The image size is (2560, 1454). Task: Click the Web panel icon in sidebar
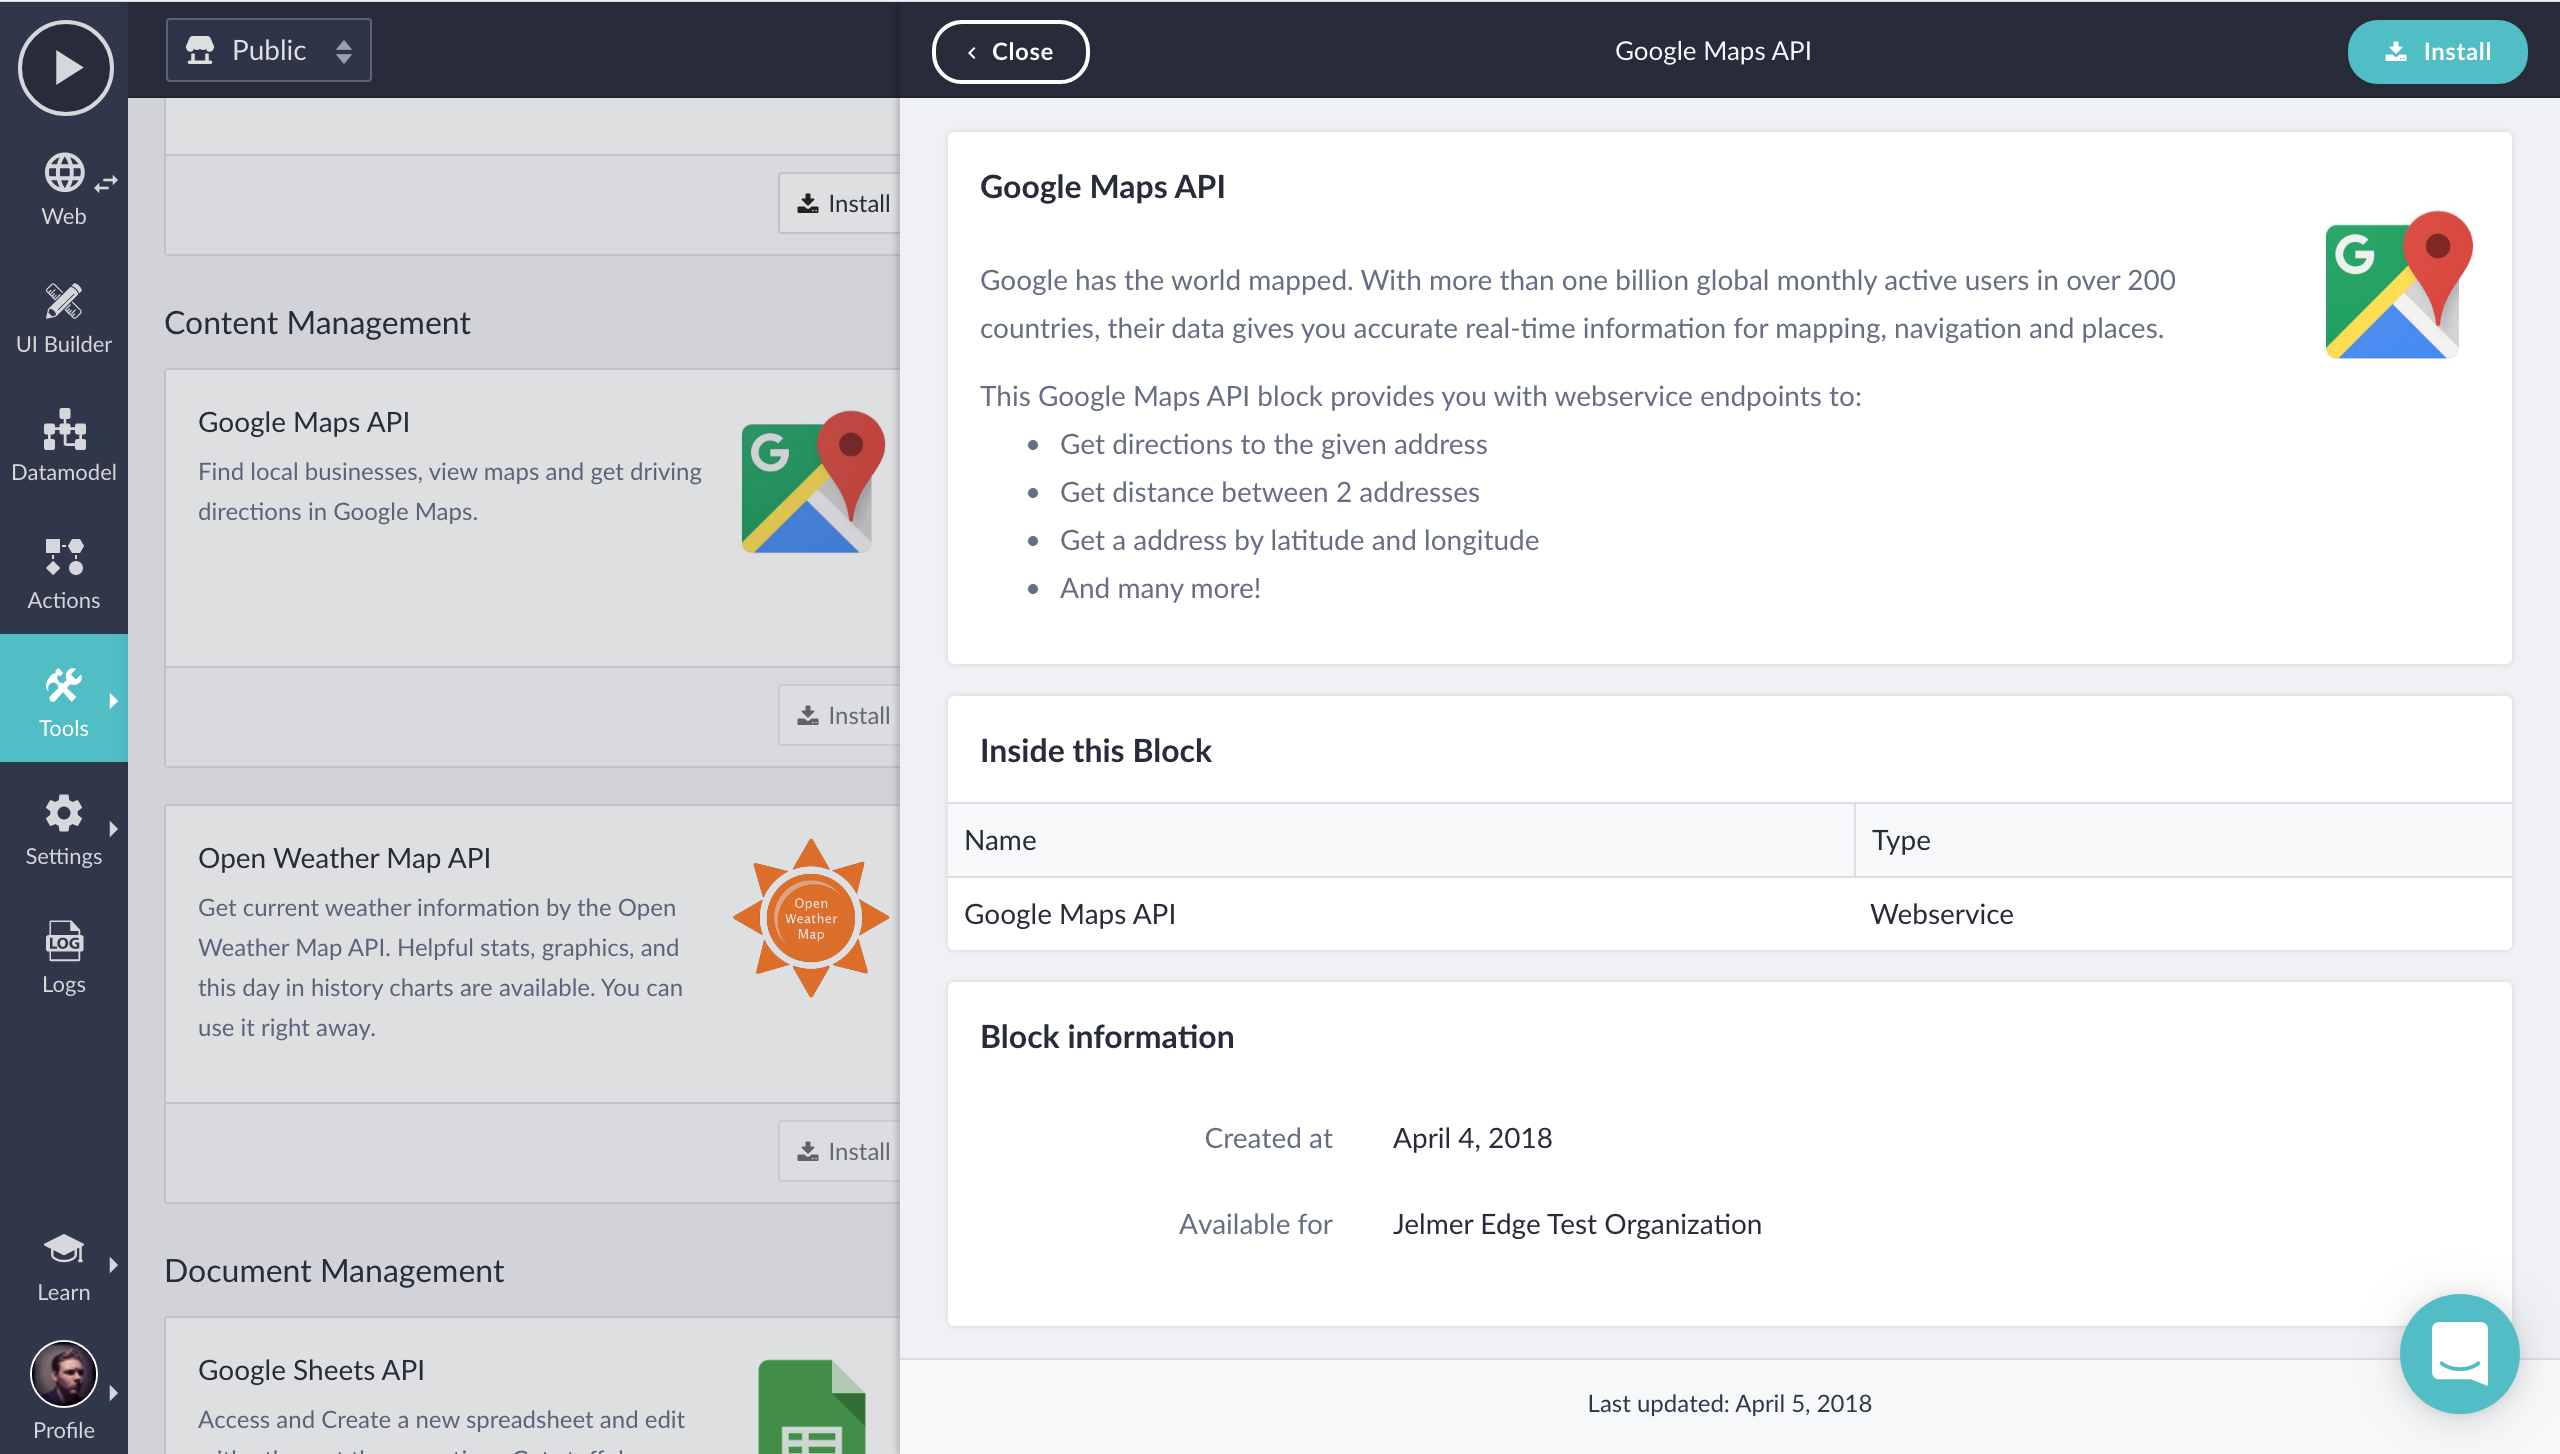[x=63, y=190]
